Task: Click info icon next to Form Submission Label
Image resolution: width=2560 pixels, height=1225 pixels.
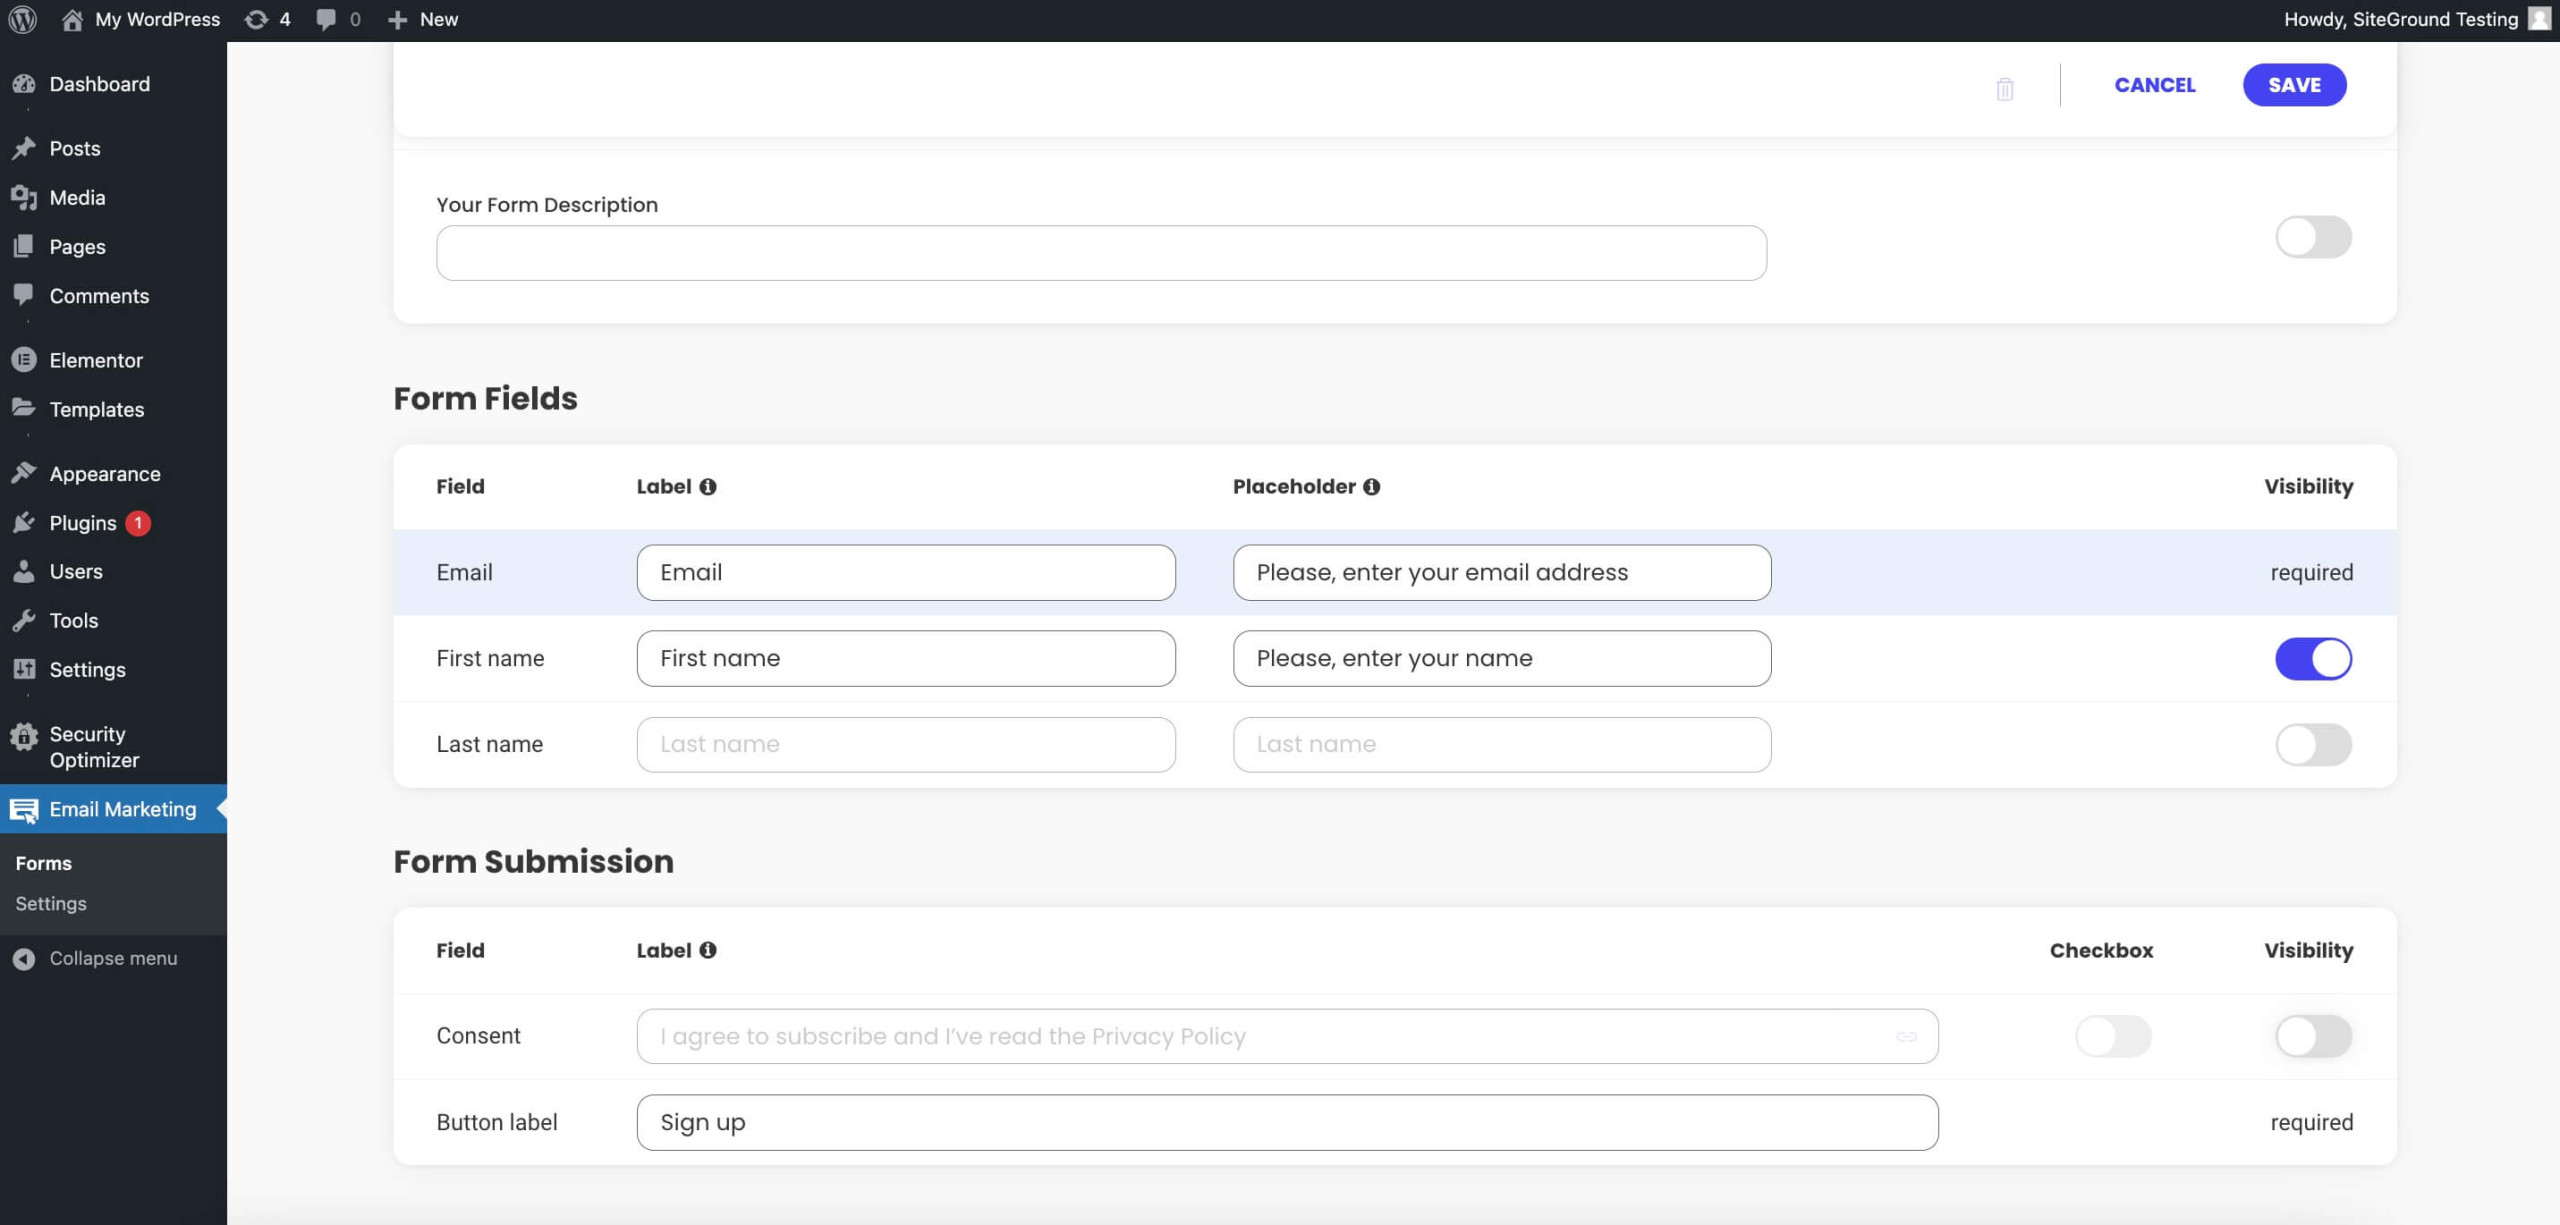Action: tap(708, 950)
